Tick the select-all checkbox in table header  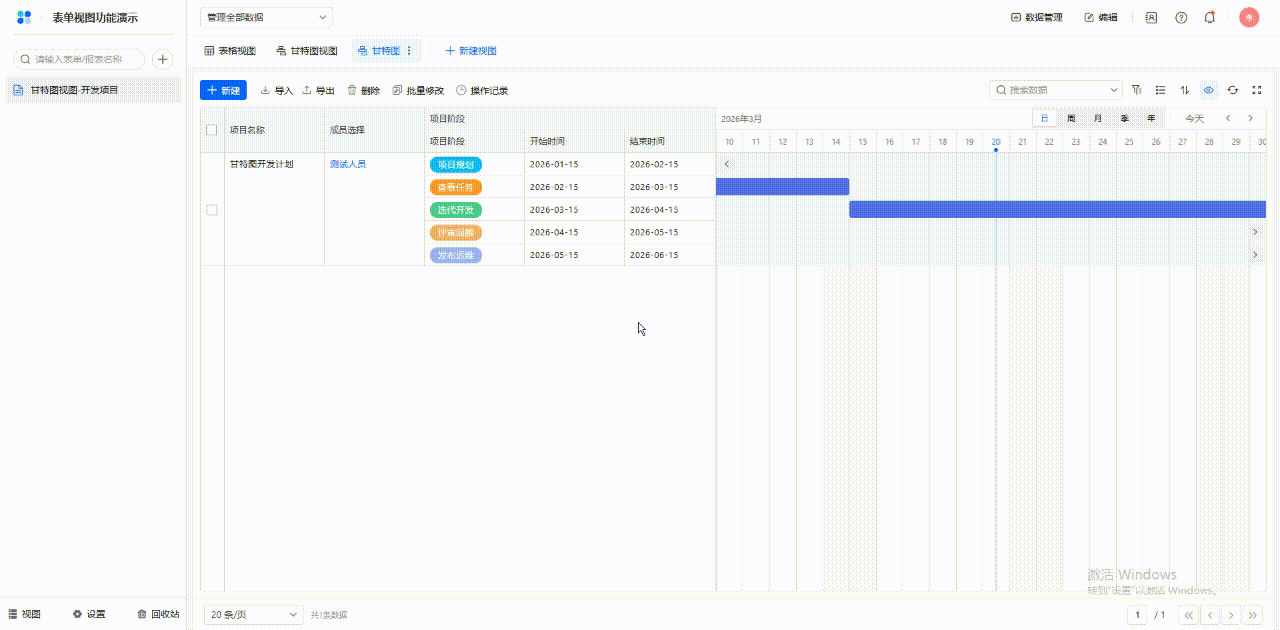(211, 130)
